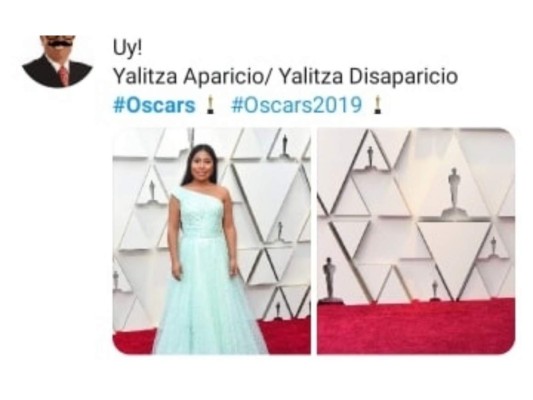Open the right photo of the empty red carpet

coord(416,241)
